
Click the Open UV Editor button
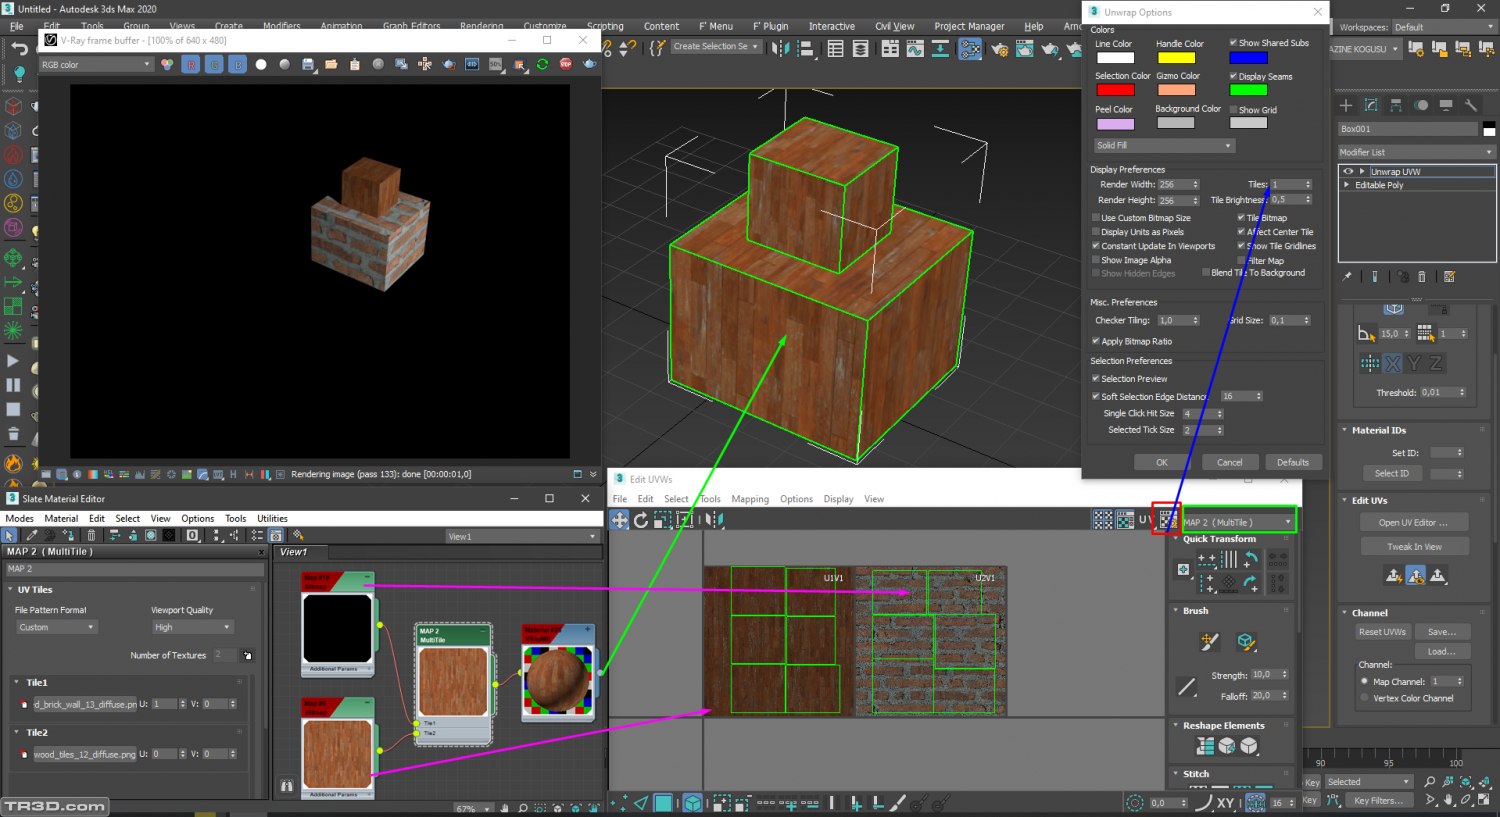(1414, 522)
